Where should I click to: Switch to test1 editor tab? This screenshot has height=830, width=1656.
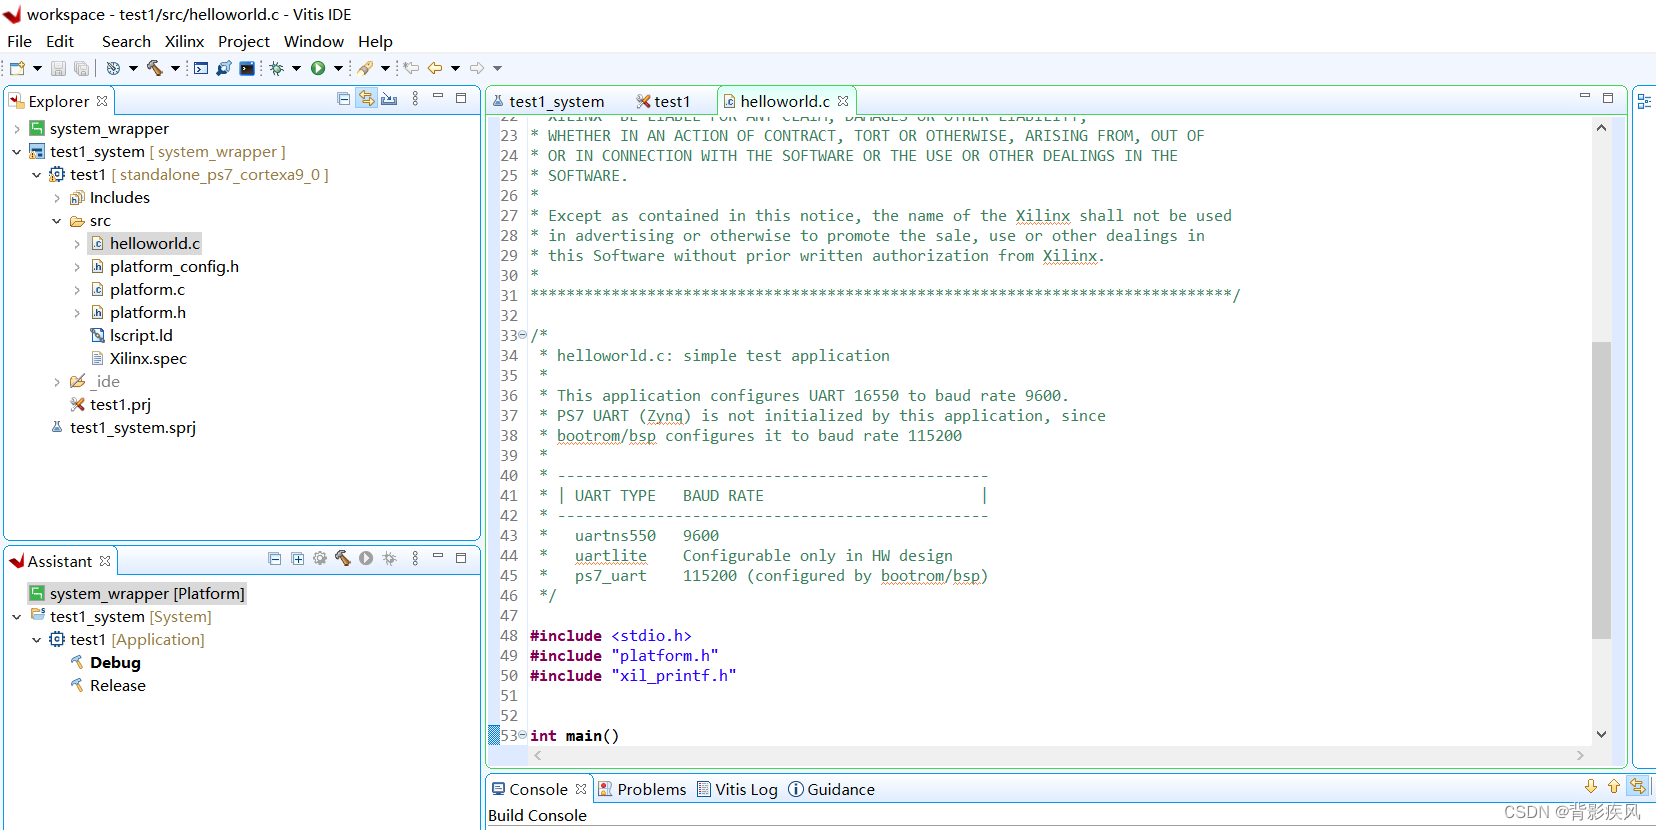[x=663, y=101]
